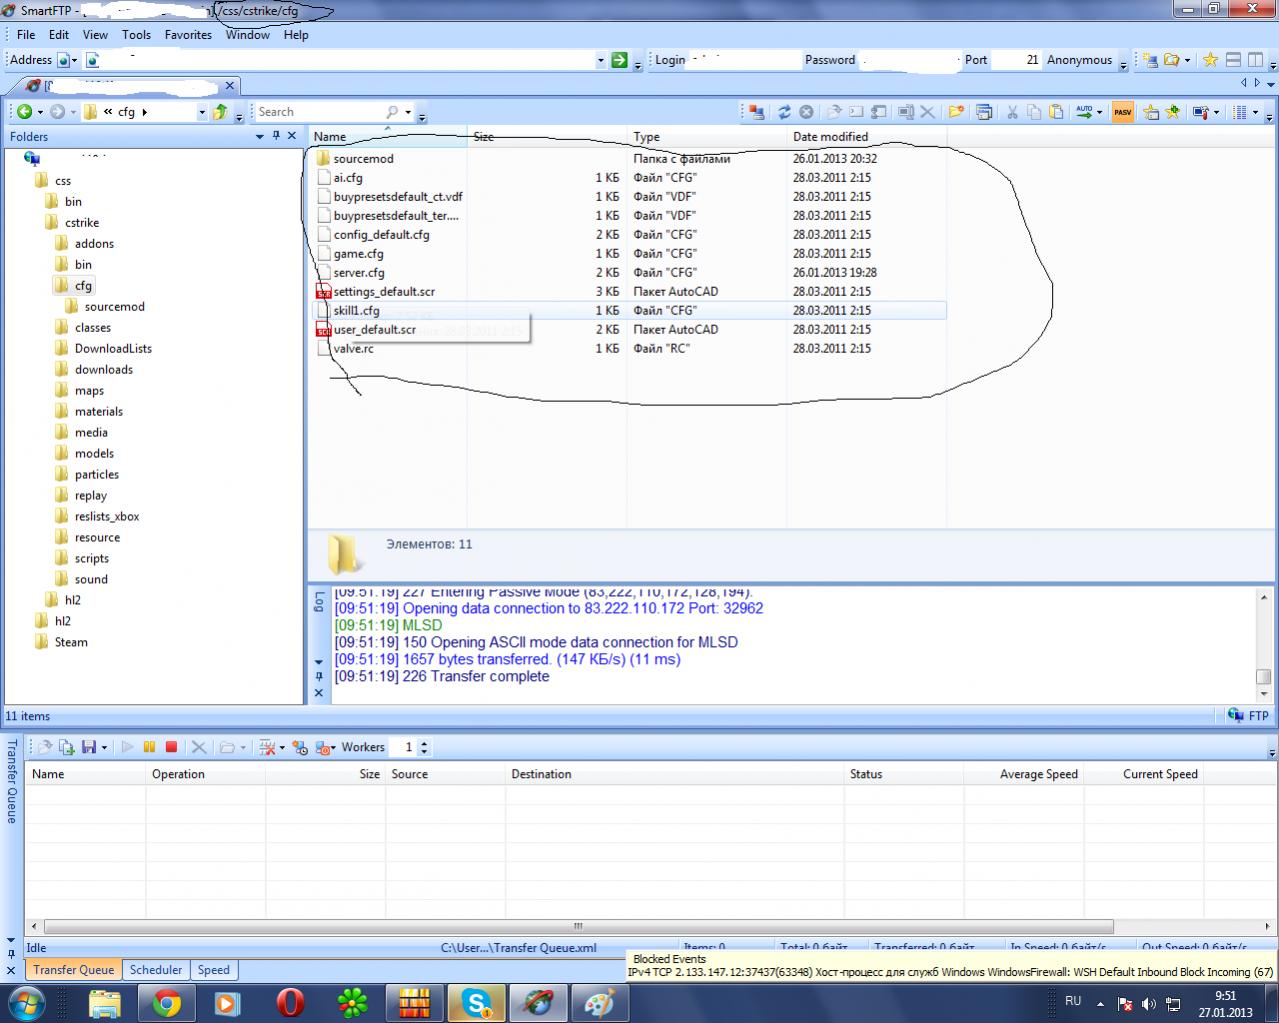The height and width of the screenshot is (1023, 1279).
Task: Select the Steam folder in the tree
Action: (71, 643)
